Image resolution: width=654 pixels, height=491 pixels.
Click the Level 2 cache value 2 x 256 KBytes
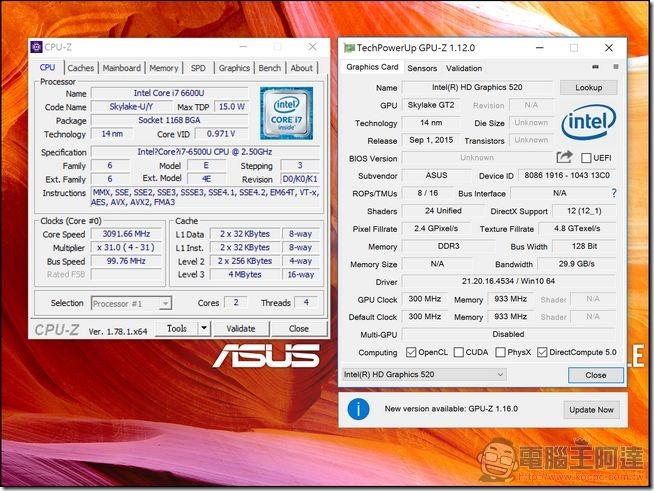click(245, 261)
